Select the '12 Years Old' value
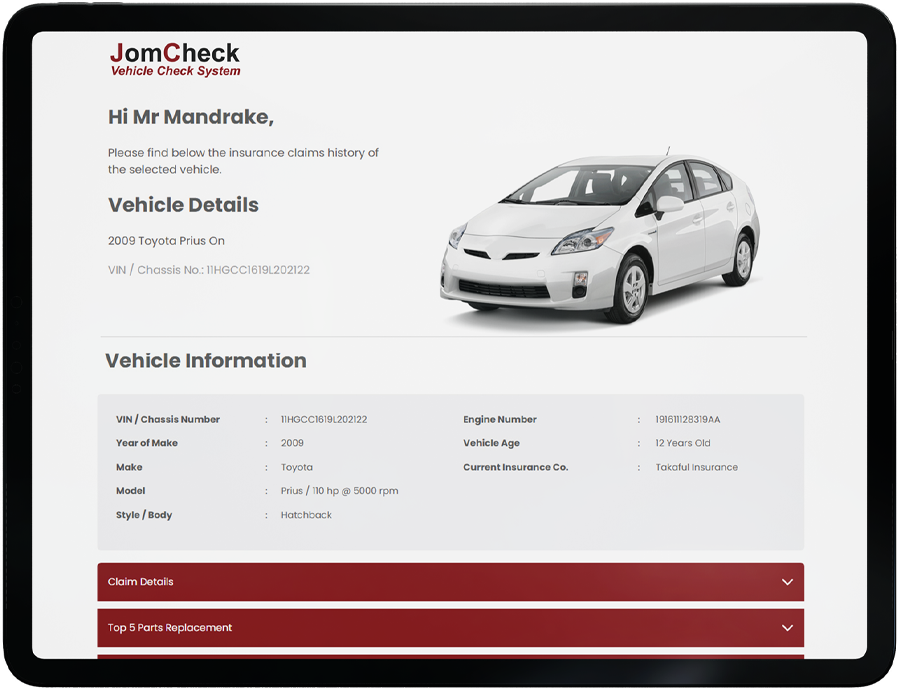The image size is (898, 688). pos(683,443)
